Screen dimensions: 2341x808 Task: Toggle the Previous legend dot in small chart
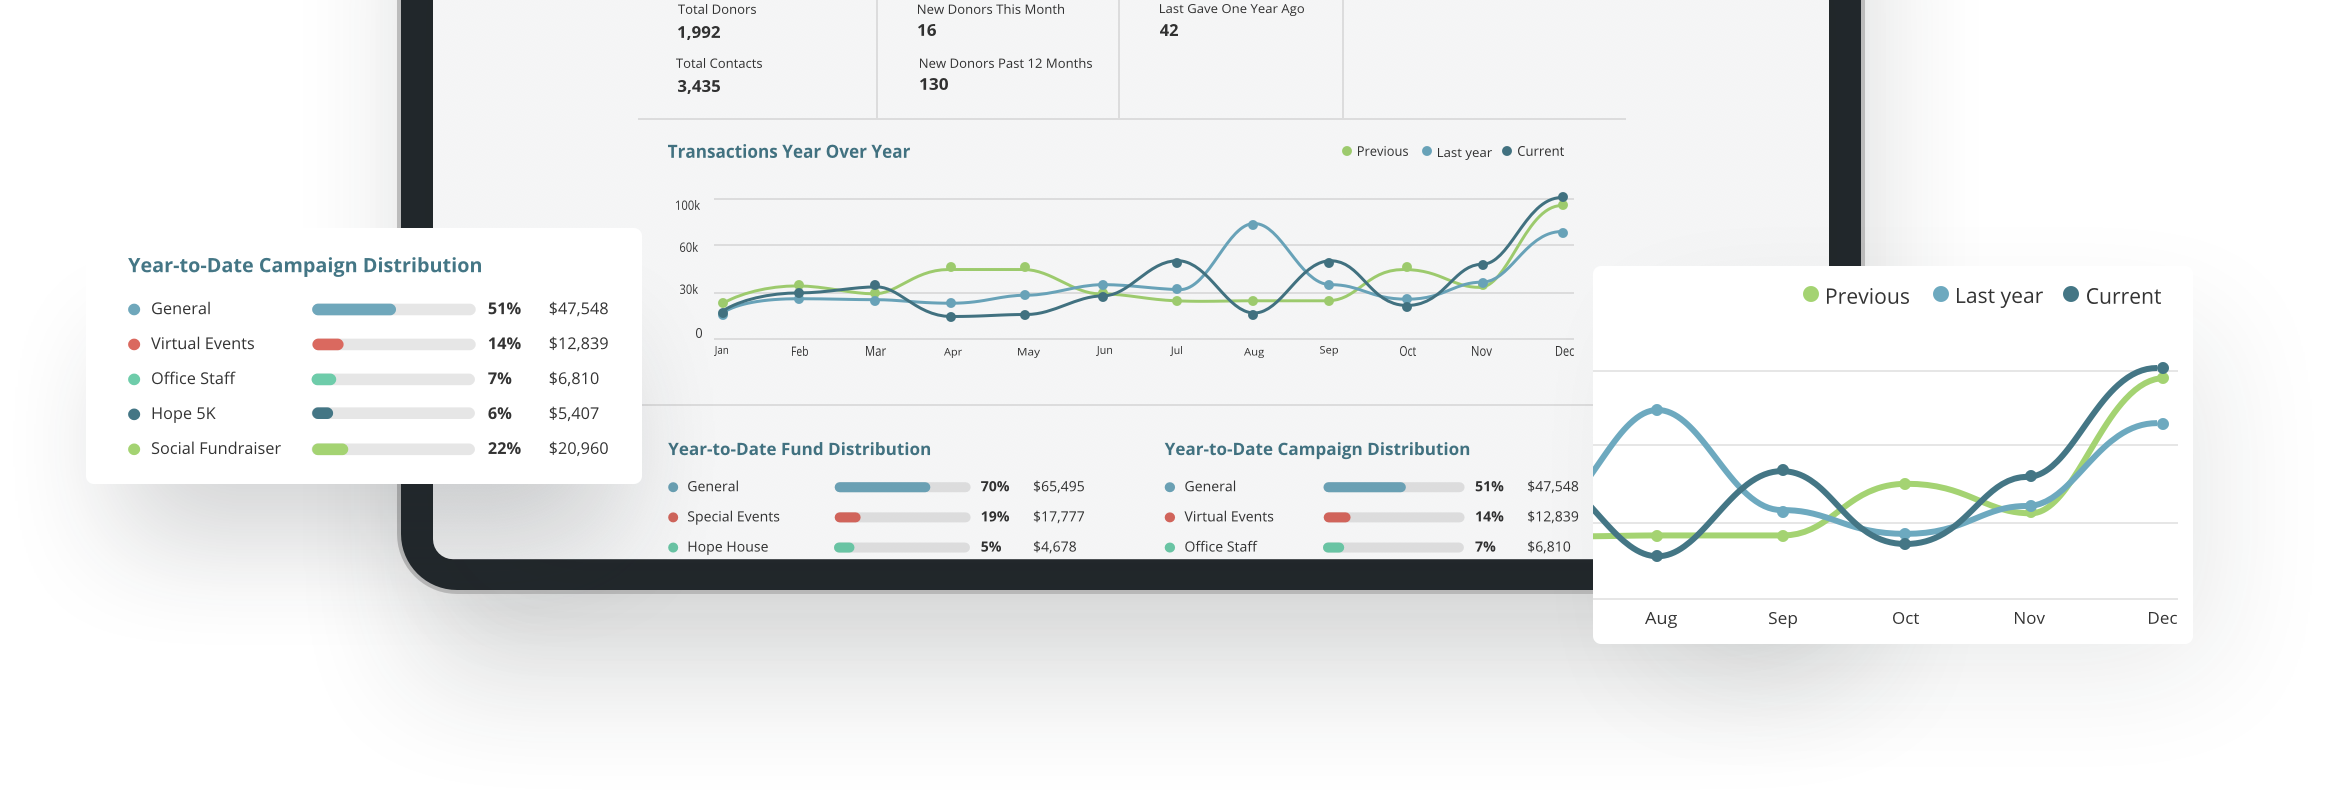(x=1347, y=151)
